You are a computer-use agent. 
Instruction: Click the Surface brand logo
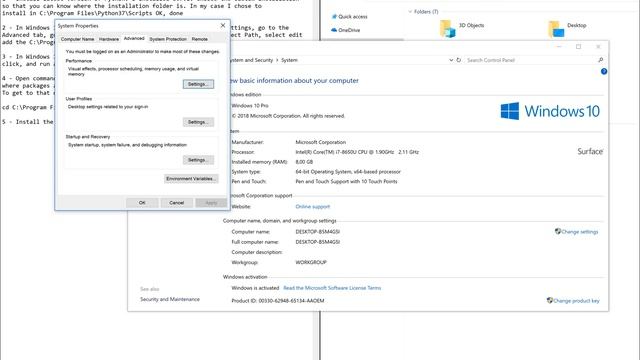590,151
